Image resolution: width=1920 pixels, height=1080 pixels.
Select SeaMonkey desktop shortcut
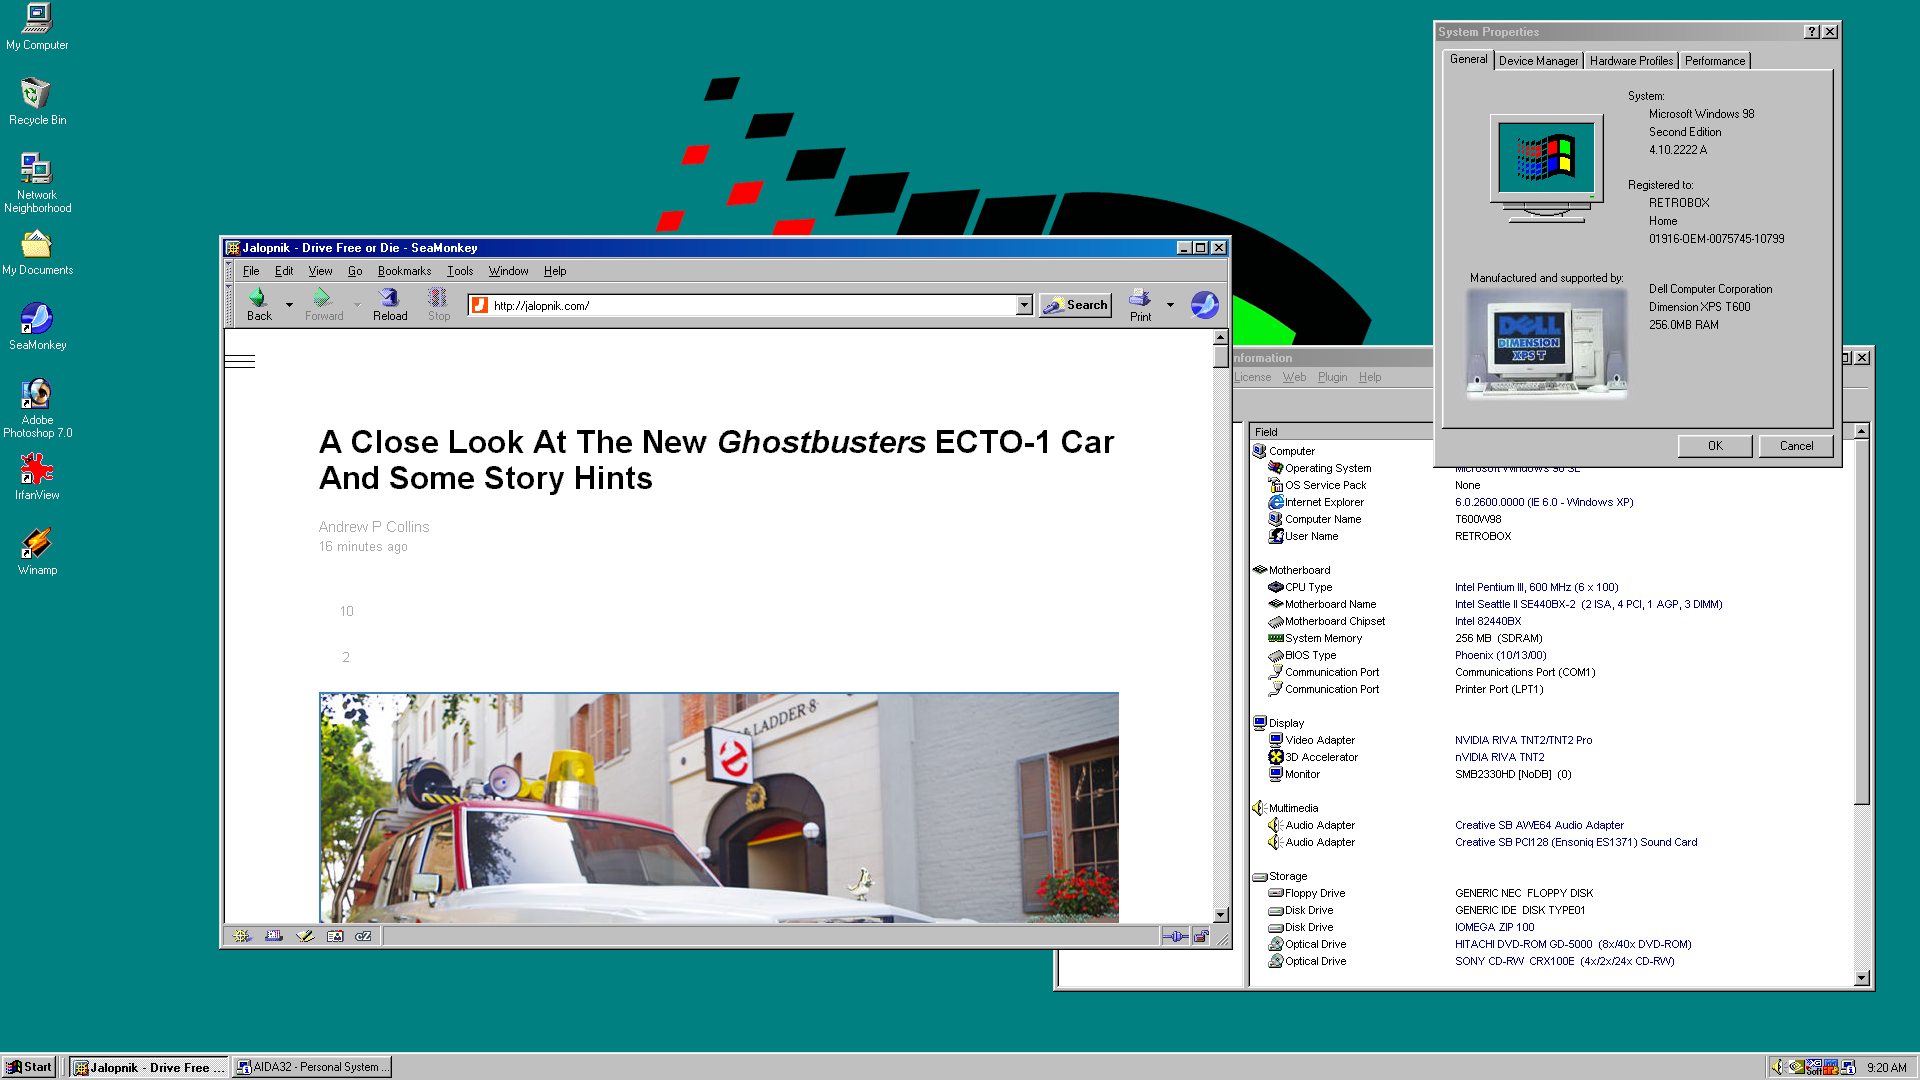click(37, 327)
